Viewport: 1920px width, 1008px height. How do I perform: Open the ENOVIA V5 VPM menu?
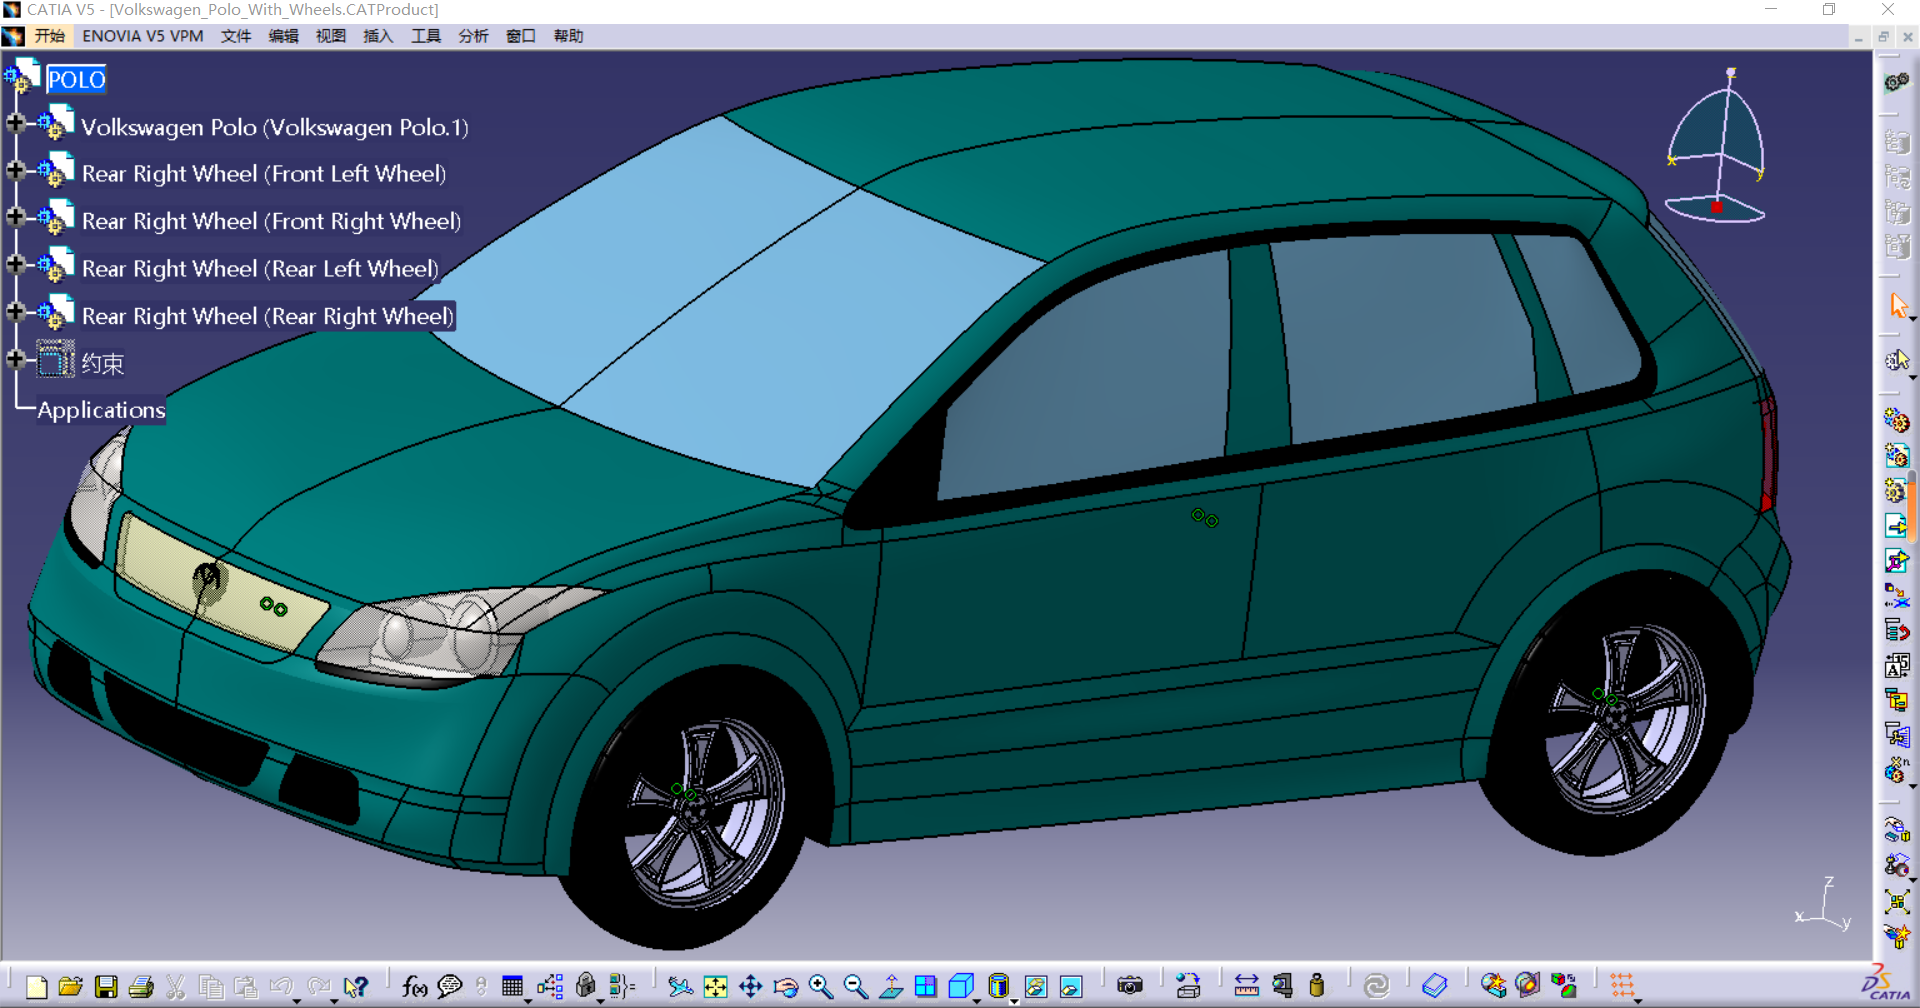(143, 36)
